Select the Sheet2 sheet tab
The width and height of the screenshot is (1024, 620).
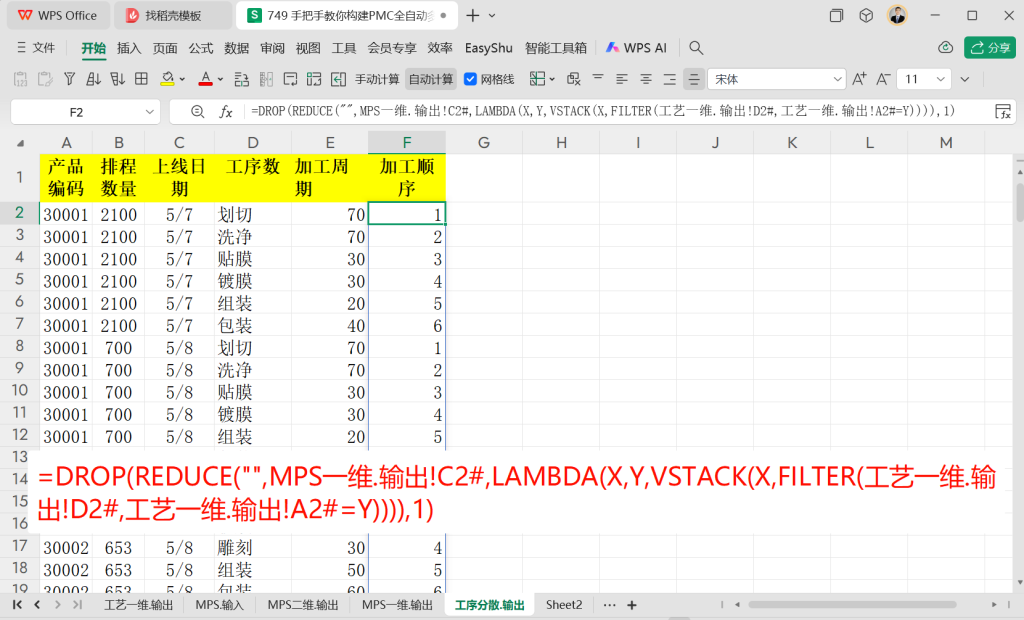pos(564,605)
